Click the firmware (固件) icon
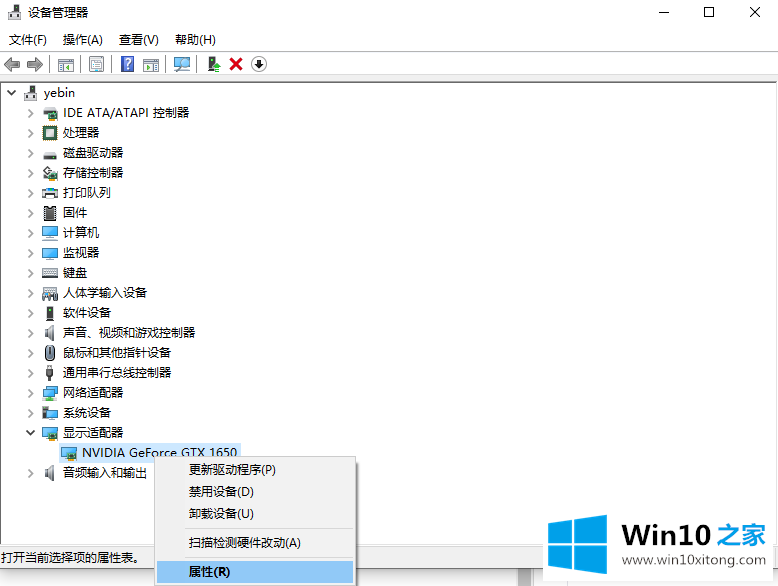This screenshot has height=586, width=778. 50,213
